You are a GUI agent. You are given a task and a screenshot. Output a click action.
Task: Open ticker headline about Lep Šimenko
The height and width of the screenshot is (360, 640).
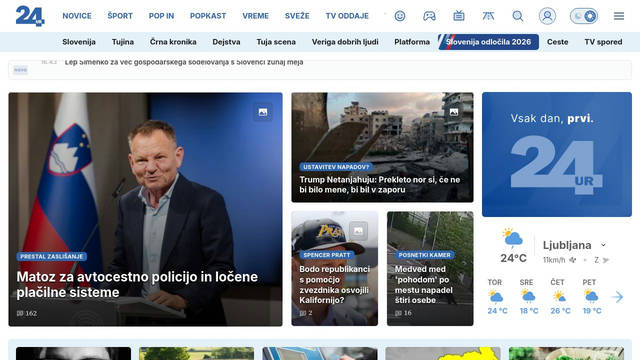click(184, 62)
